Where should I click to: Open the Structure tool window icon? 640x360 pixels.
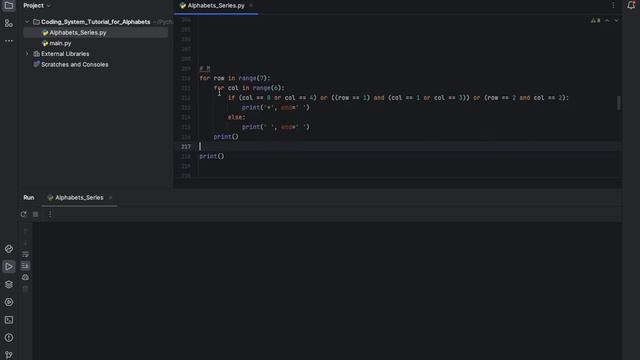(x=9, y=23)
